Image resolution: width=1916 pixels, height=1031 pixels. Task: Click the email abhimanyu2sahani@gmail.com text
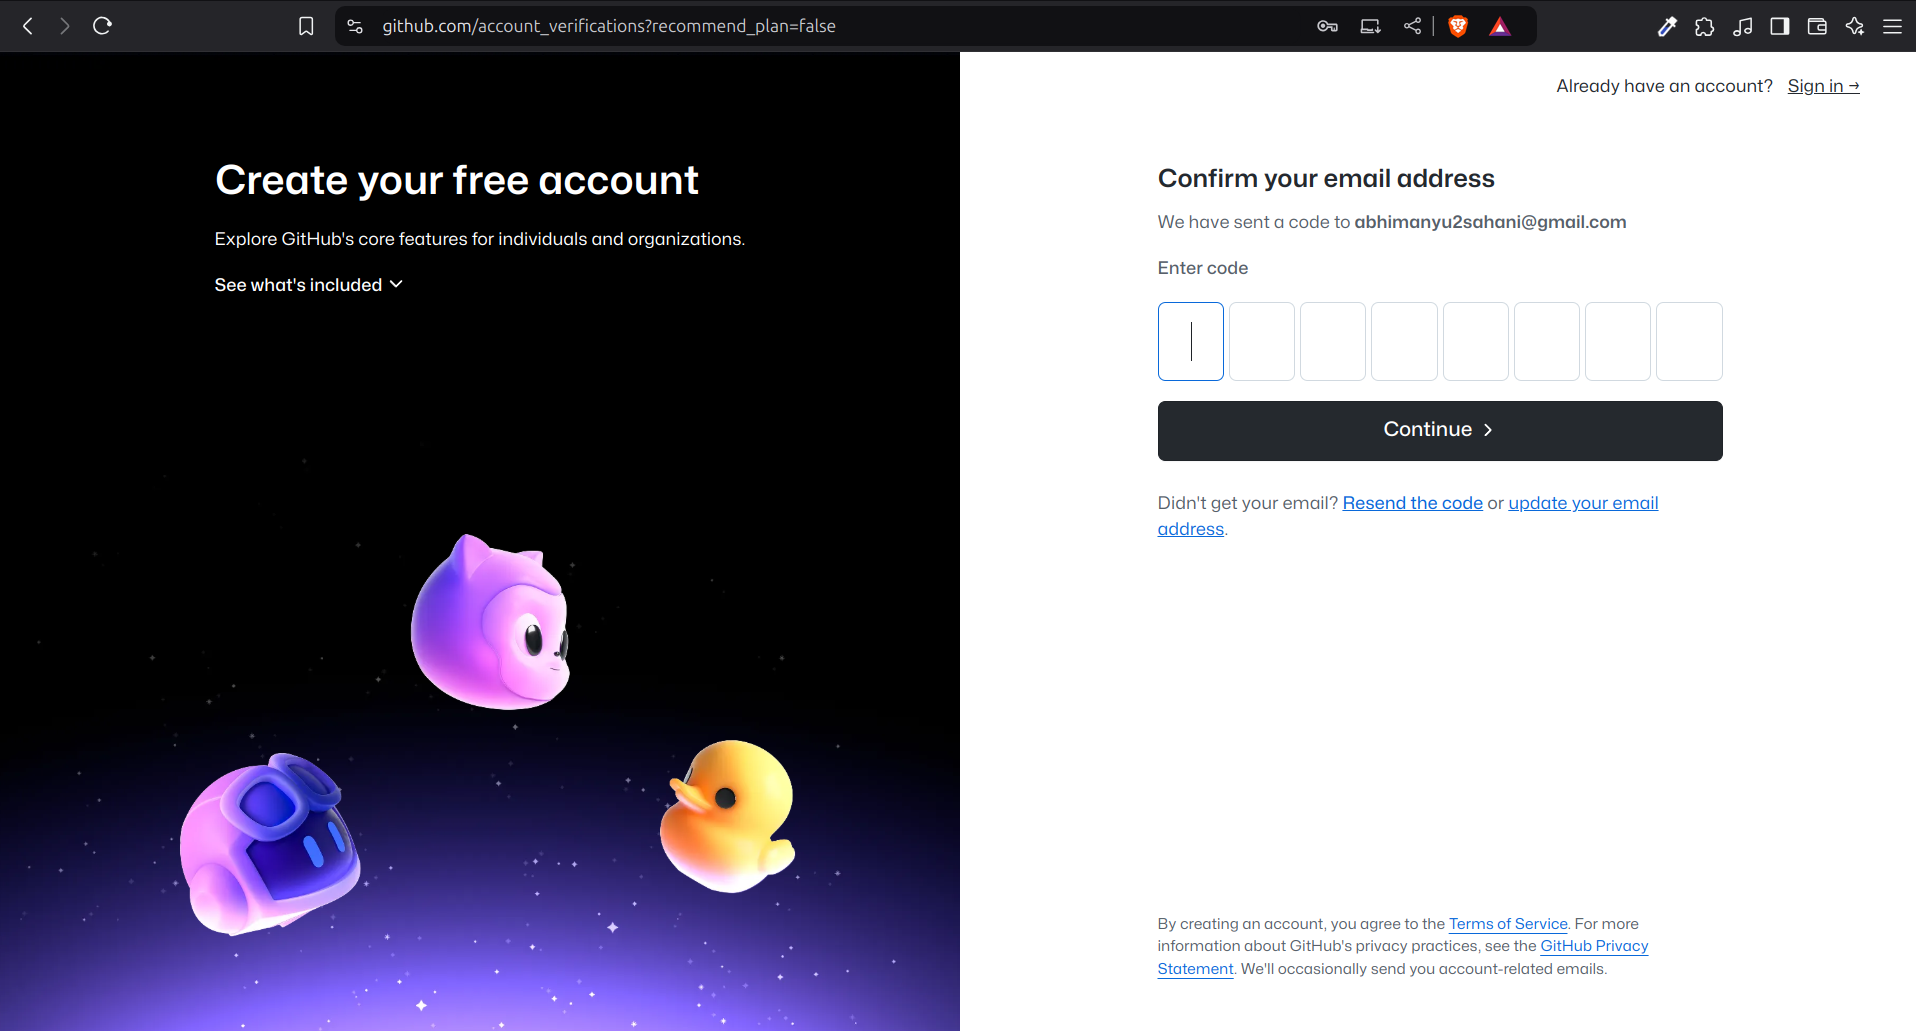point(1490,222)
